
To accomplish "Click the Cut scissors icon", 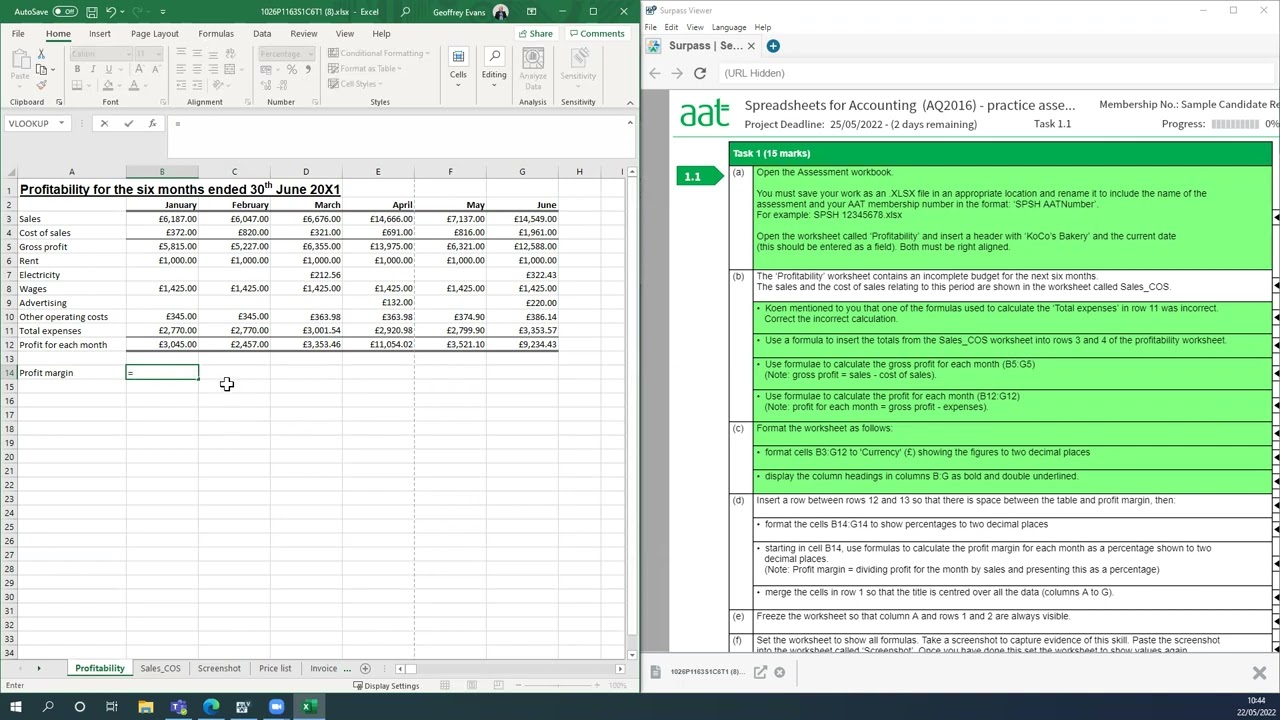I will [x=41, y=53].
